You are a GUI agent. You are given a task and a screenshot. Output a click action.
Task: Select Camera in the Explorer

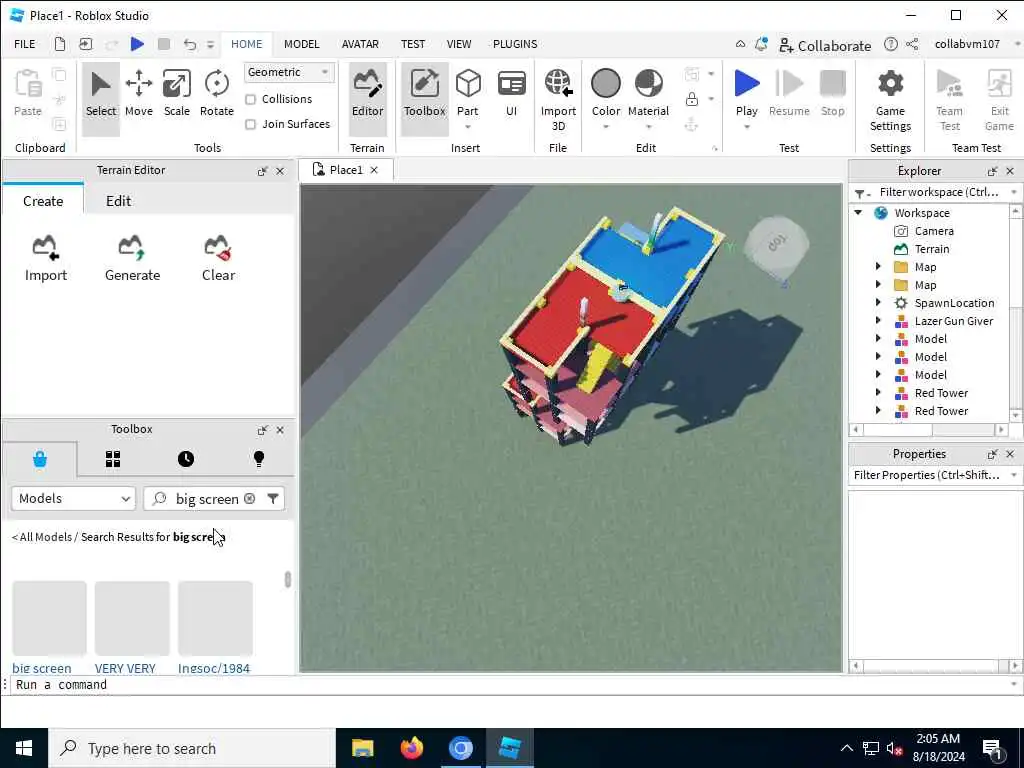coord(933,231)
